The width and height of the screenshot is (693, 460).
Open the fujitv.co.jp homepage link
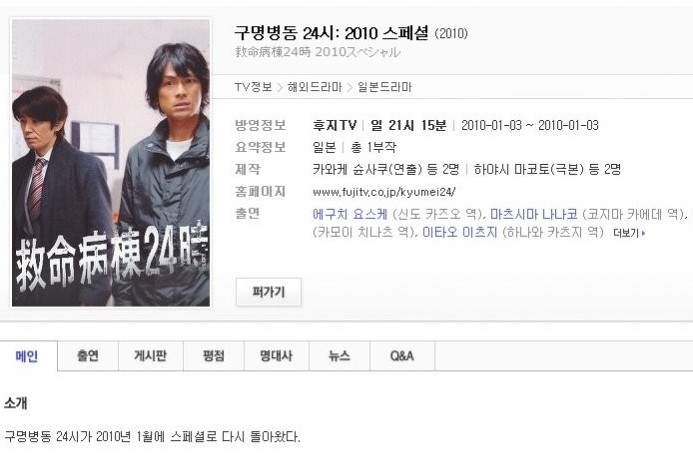pos(384,192)
